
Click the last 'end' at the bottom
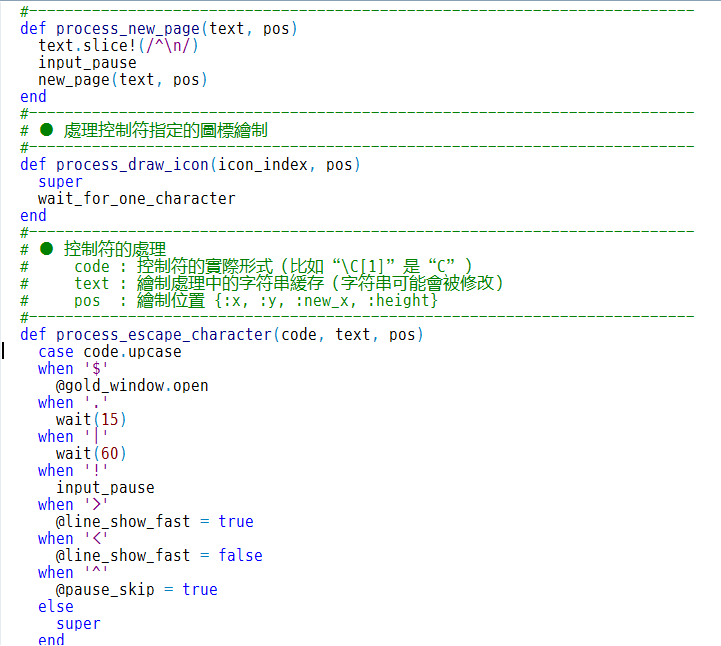51,640
